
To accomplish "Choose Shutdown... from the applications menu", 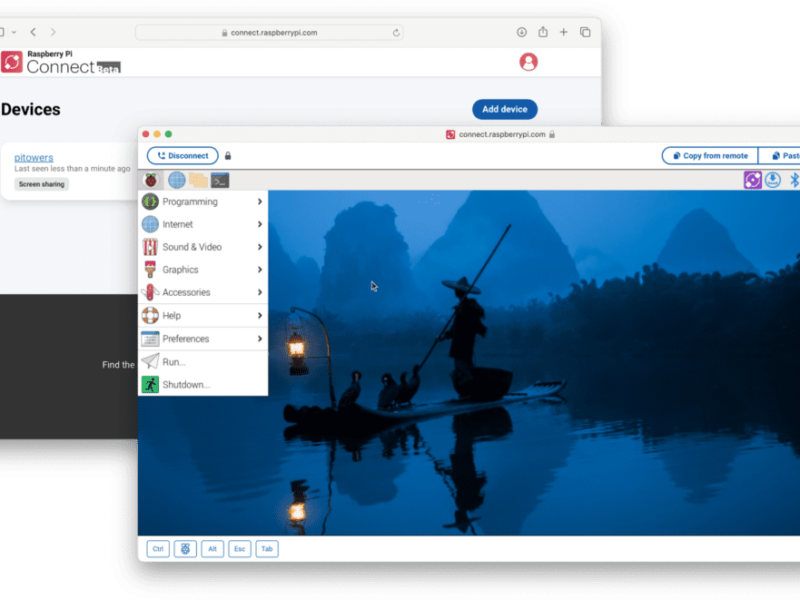I will (200, 384).
